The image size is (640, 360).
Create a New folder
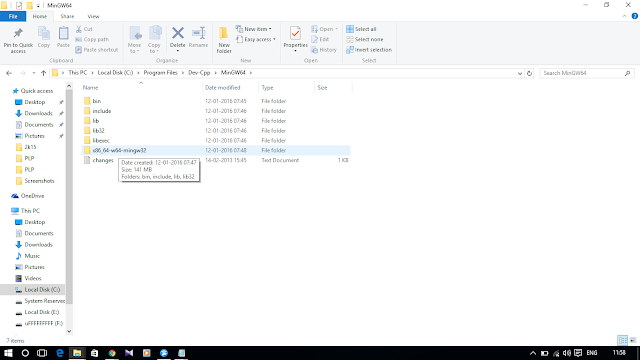224,40
